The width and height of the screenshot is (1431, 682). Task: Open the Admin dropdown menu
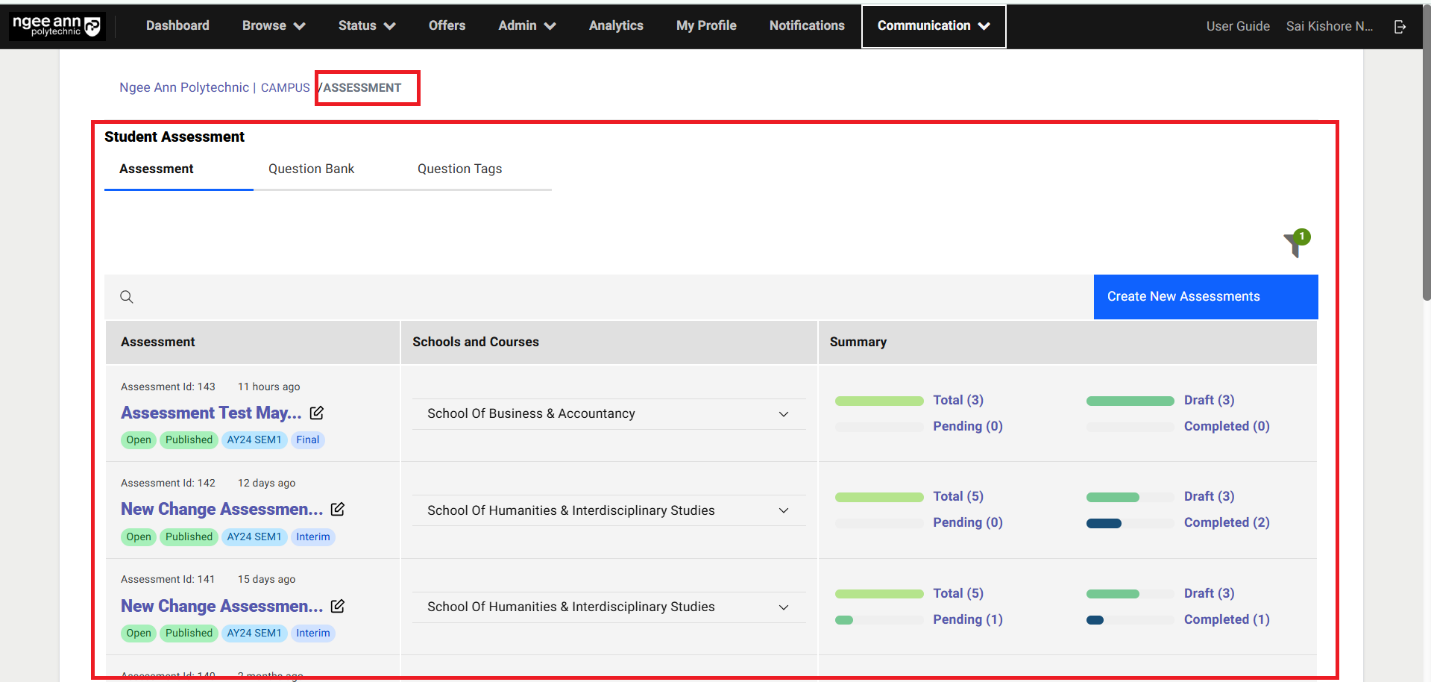(x=527, y=26)
